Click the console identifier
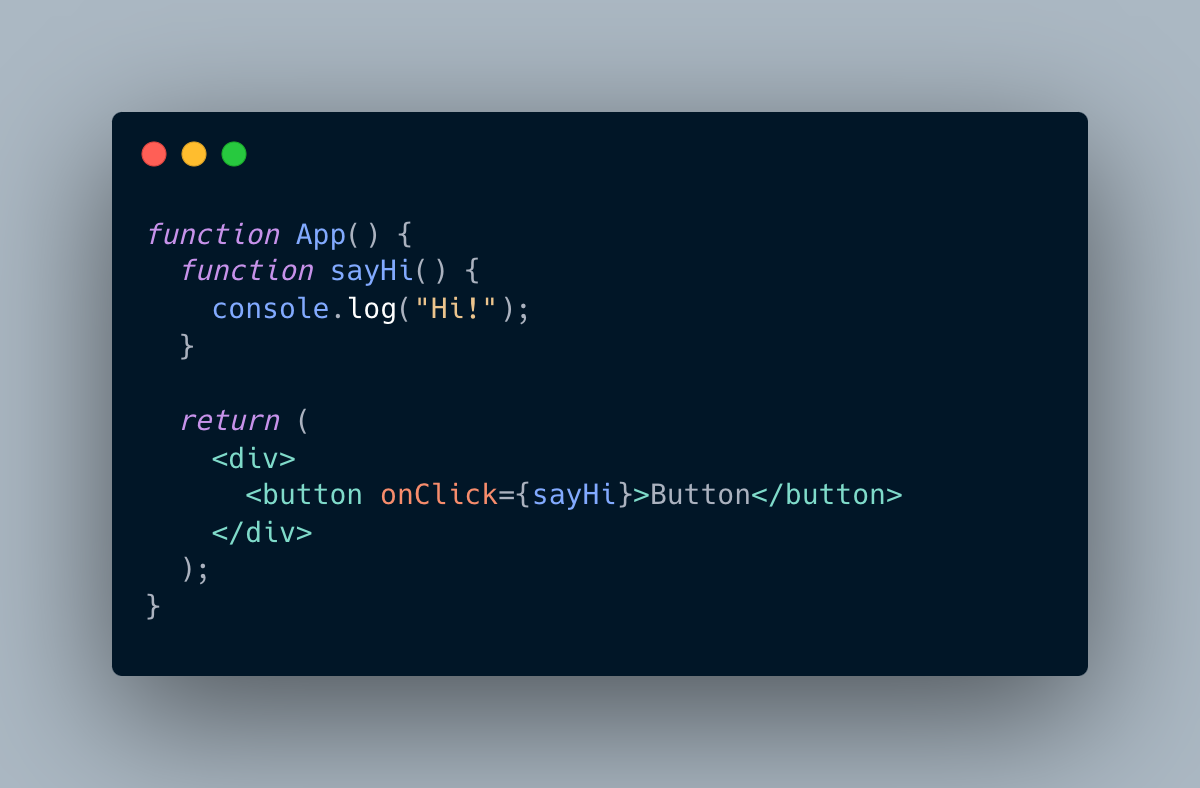The image size is (1200, 788). tap(271, 309)
